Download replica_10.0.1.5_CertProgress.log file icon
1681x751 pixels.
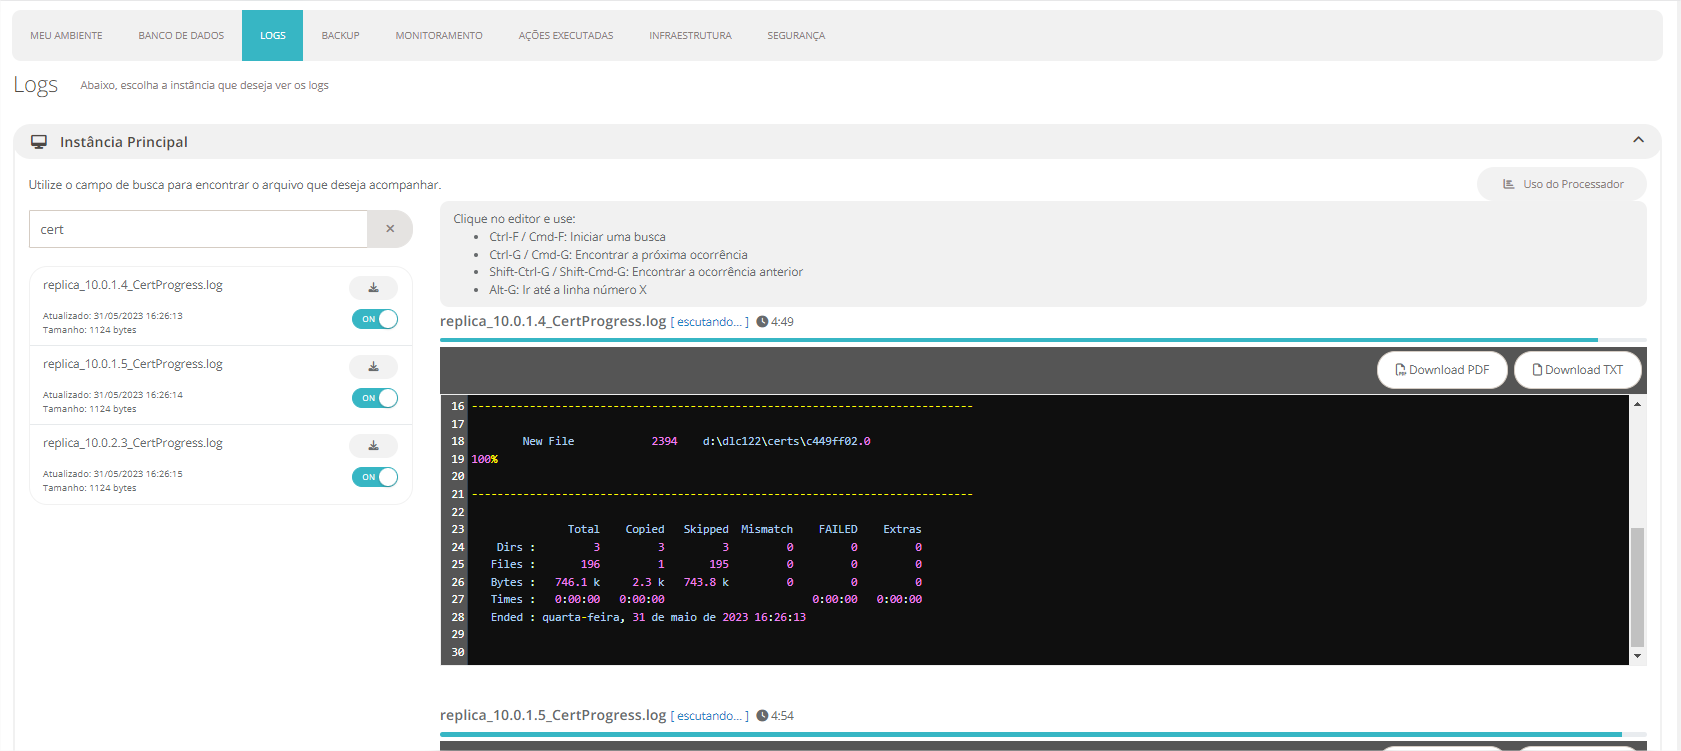coord(373,367)
